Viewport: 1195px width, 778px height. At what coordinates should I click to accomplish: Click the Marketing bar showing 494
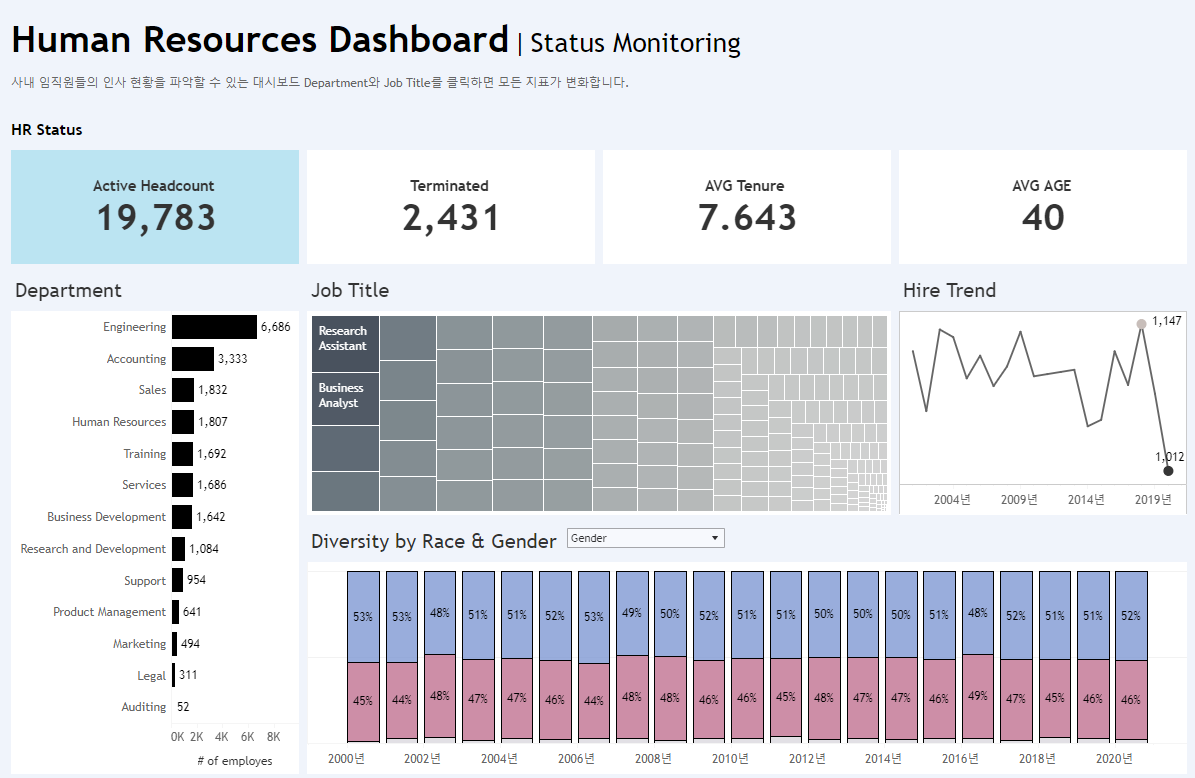(174, 643)
